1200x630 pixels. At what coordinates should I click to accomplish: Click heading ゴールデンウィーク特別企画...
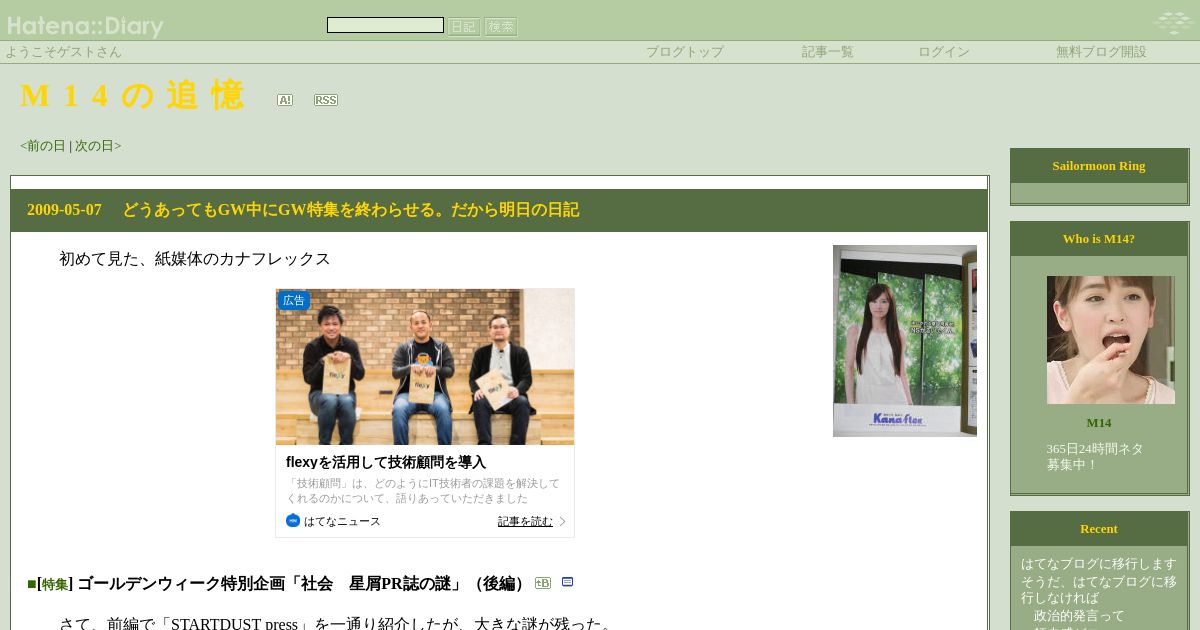303,584
